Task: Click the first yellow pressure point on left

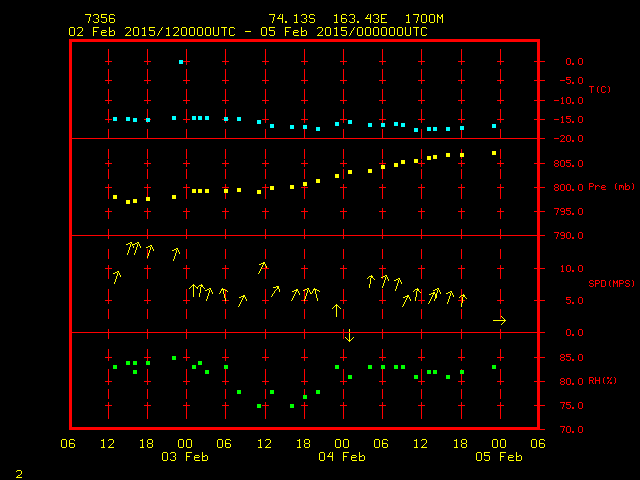Action: point(115,197)
